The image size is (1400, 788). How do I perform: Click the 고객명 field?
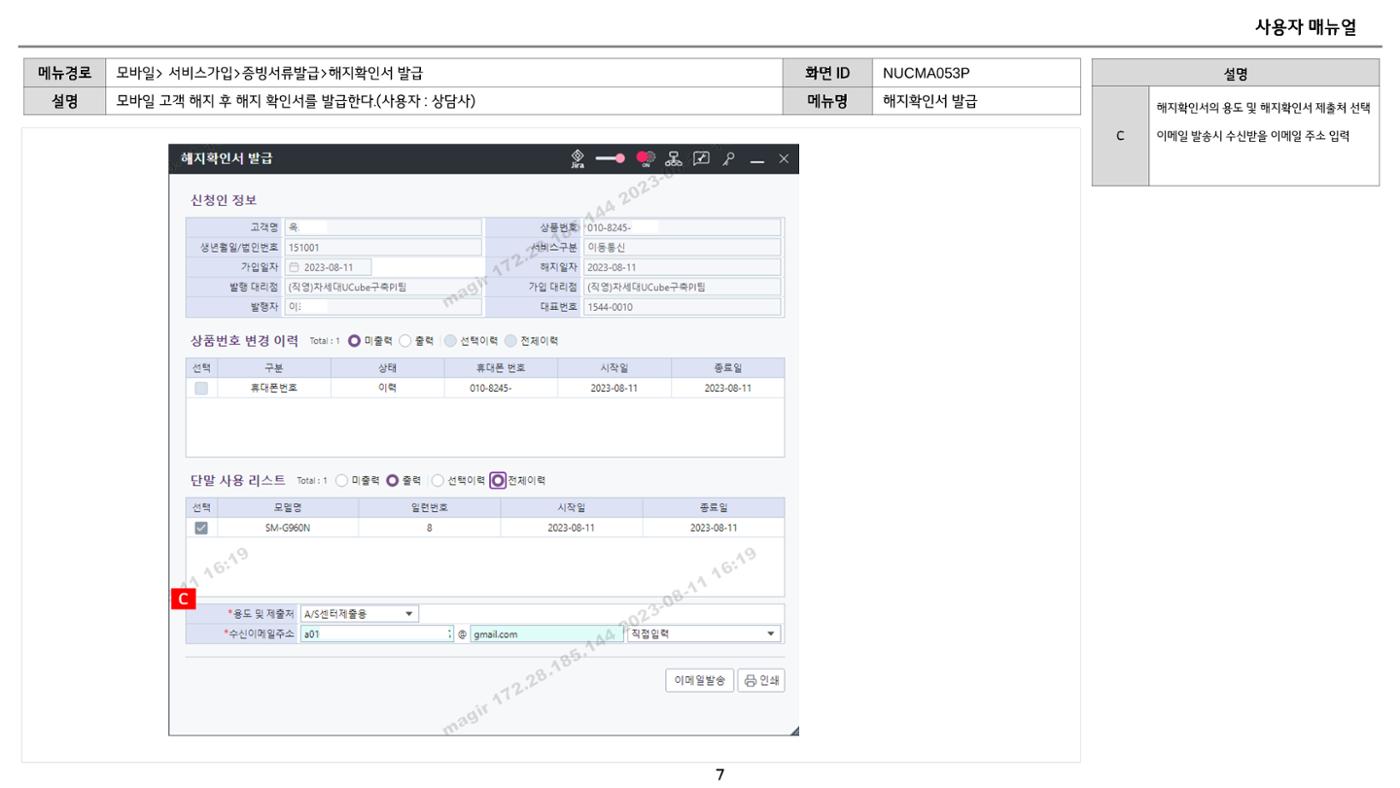click(x=384, y=227)
